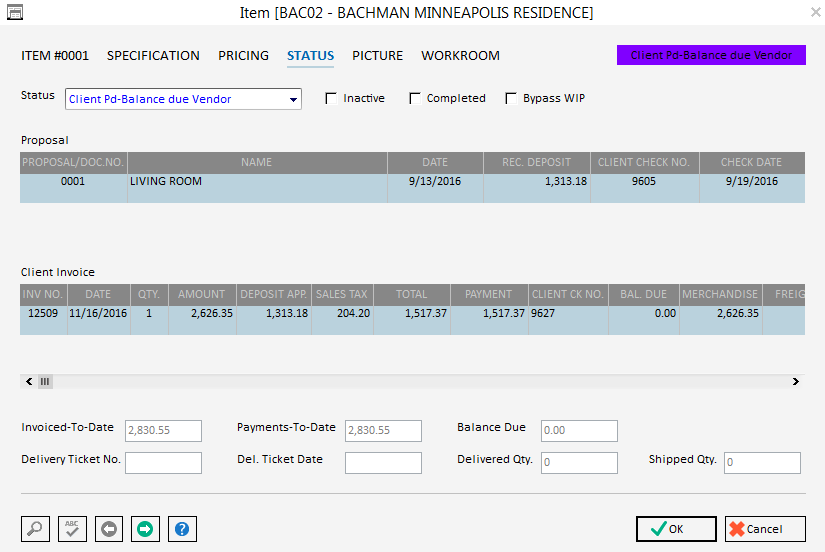Toggle the Bypass WIP checkbox
The image size is (825, 552).
click(x=511, y=98)
